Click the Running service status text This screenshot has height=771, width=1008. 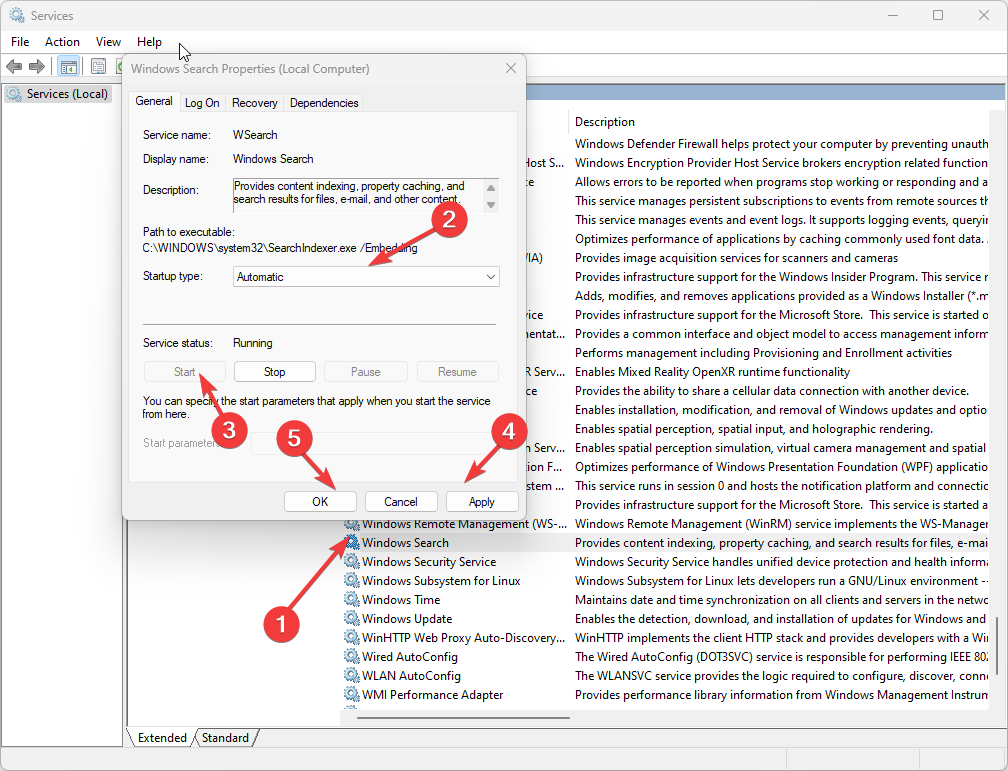253,343
